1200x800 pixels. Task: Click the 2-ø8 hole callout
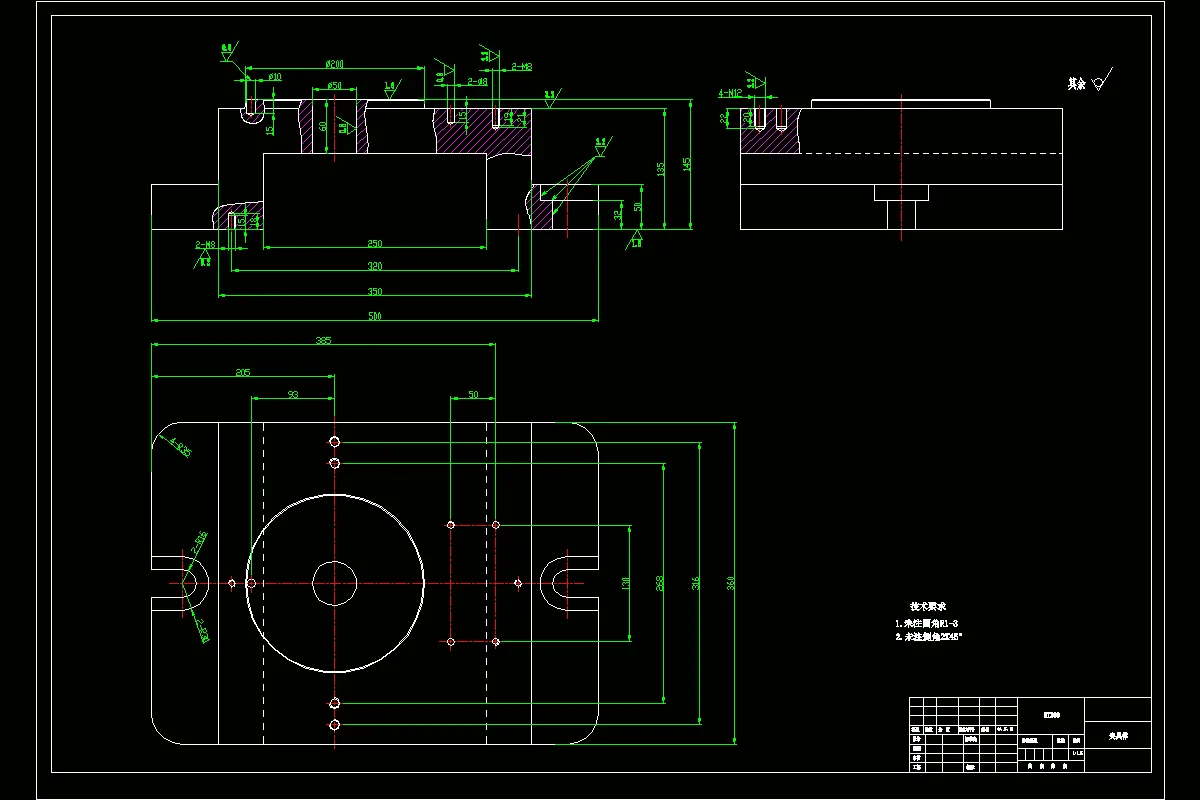coord(477,81)
